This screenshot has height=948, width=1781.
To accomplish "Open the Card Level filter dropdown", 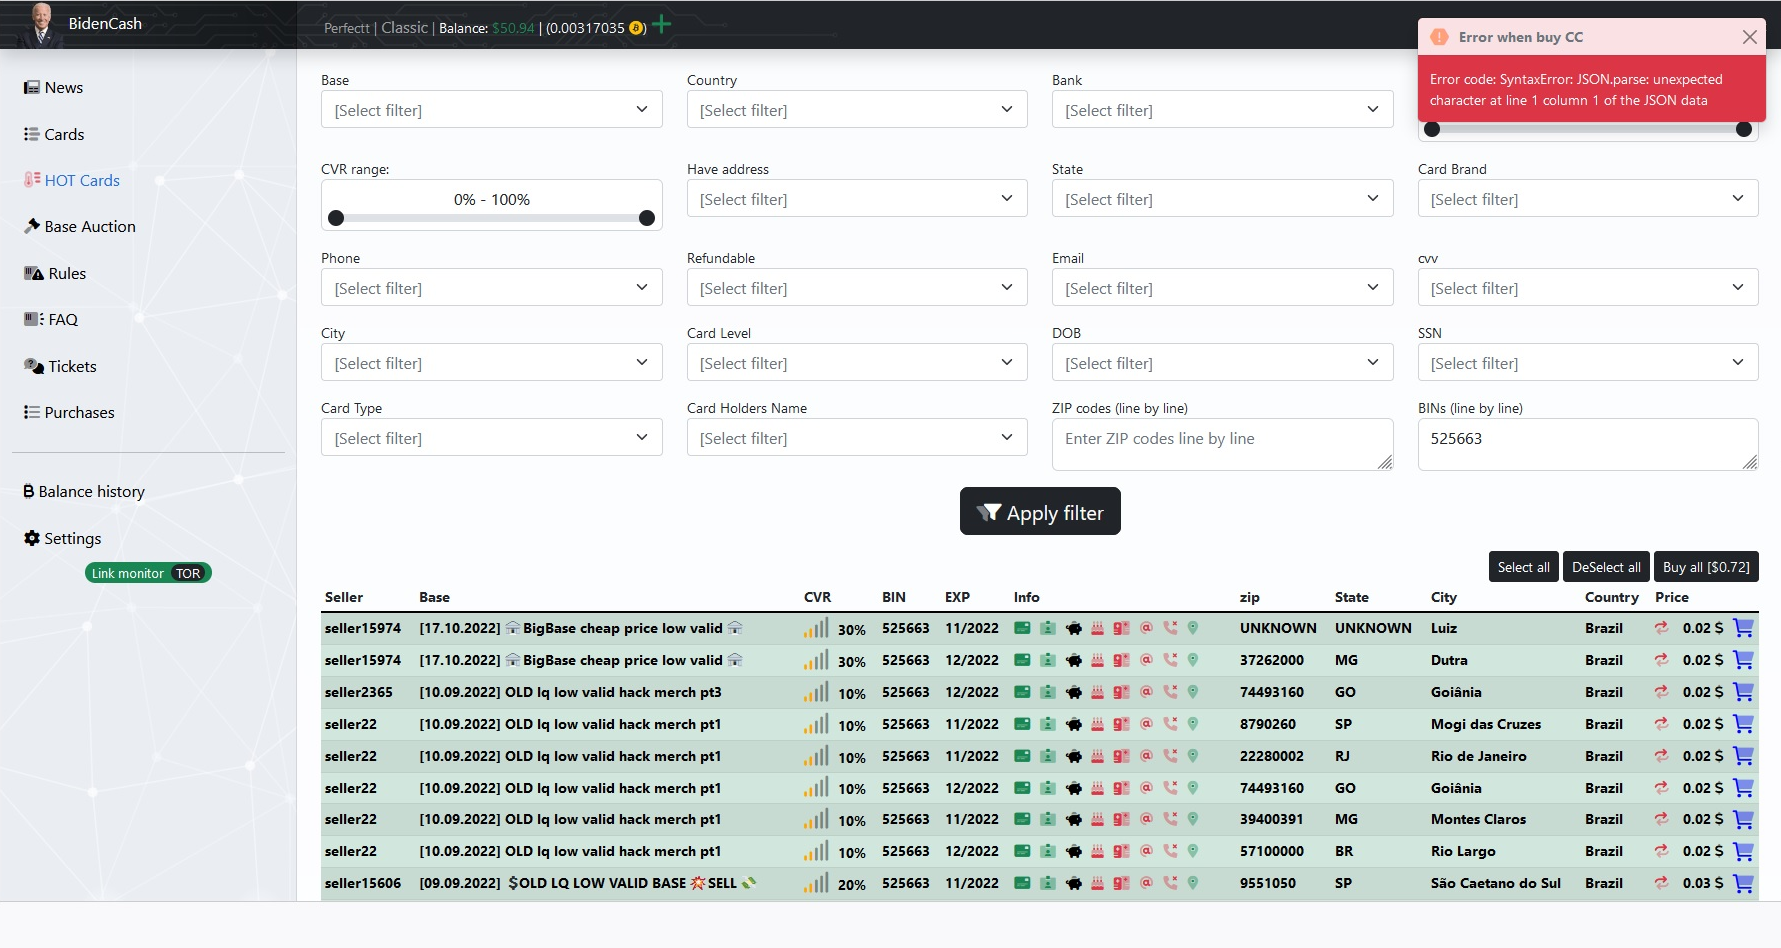I will tap(857, 362).
